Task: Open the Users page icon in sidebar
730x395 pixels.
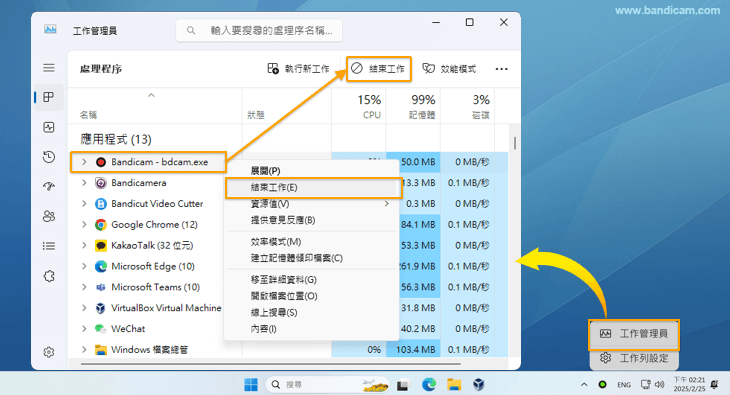Action: [x=49, y=216]
